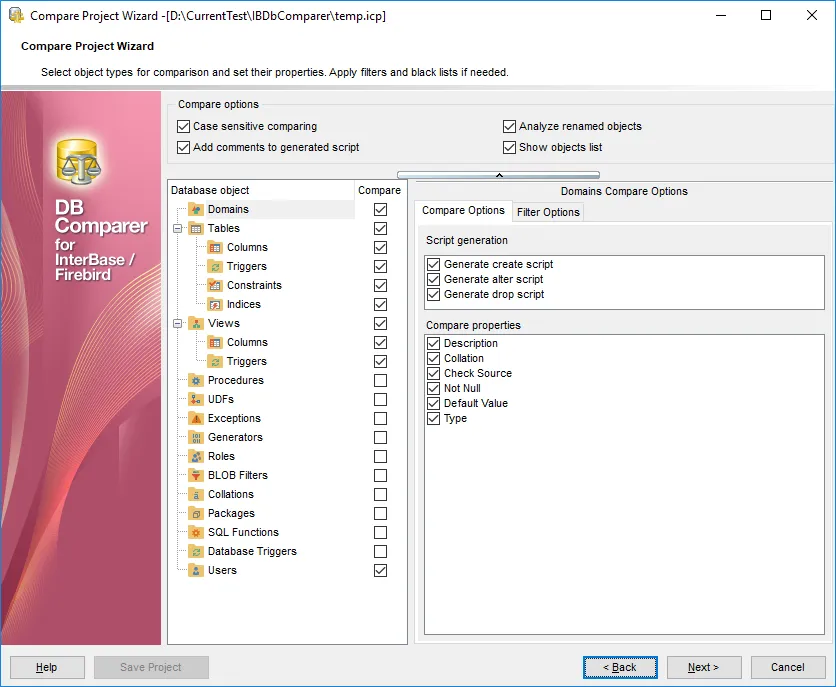The image size is (836, 687).
Task: Enable Compare checkbox for Generators
Action: coord(380,438)
